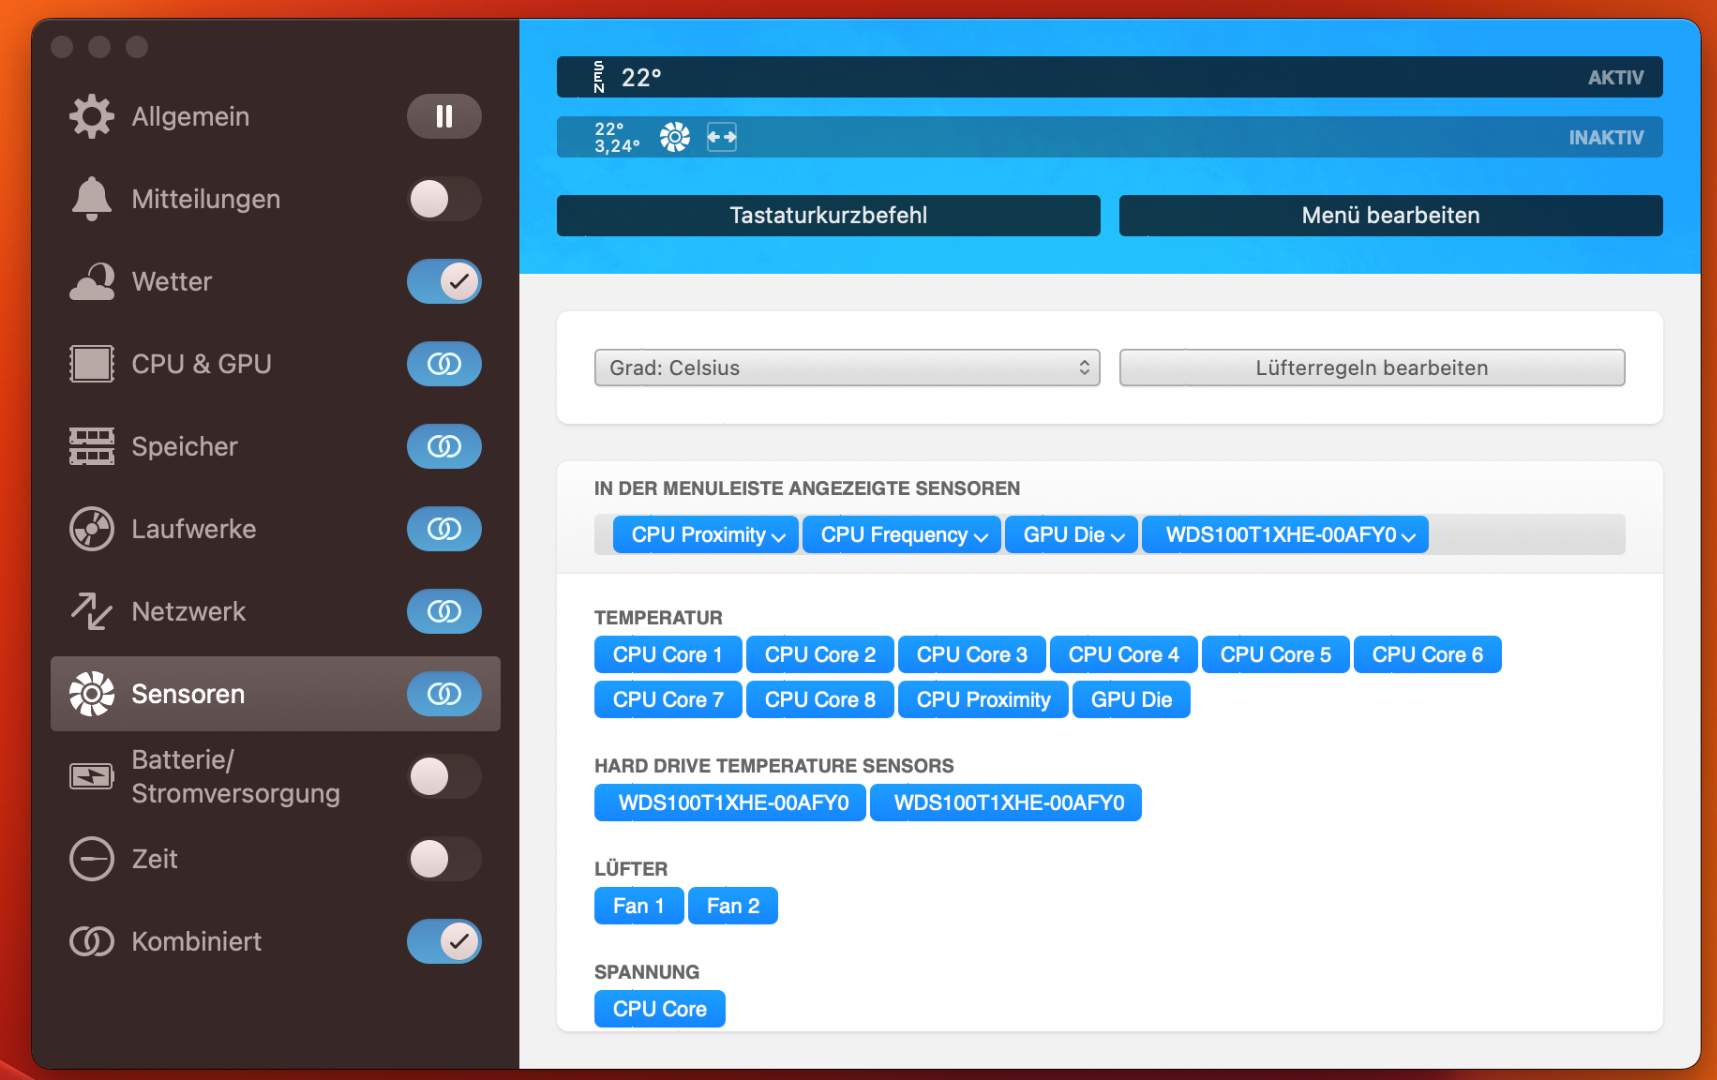Image resolution: width=1717 pixels, height=1080 pixels.
Task: Click the clock icon for Zeit
Action: click(x=91, y=859)
